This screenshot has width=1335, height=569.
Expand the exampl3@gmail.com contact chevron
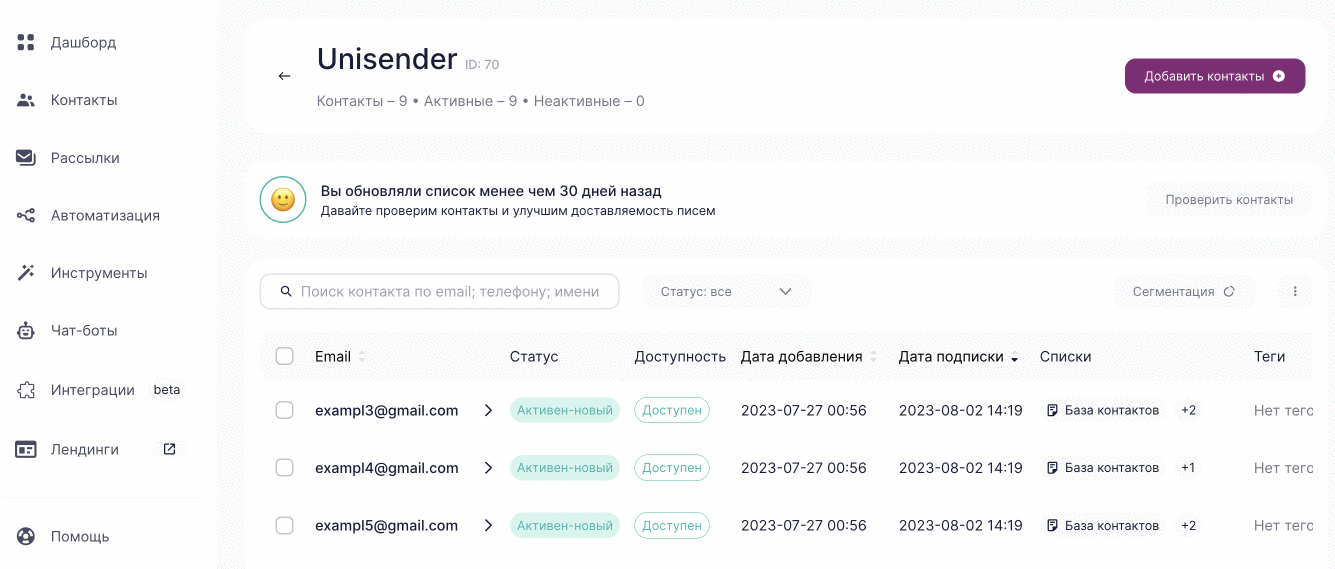(488, 410)
